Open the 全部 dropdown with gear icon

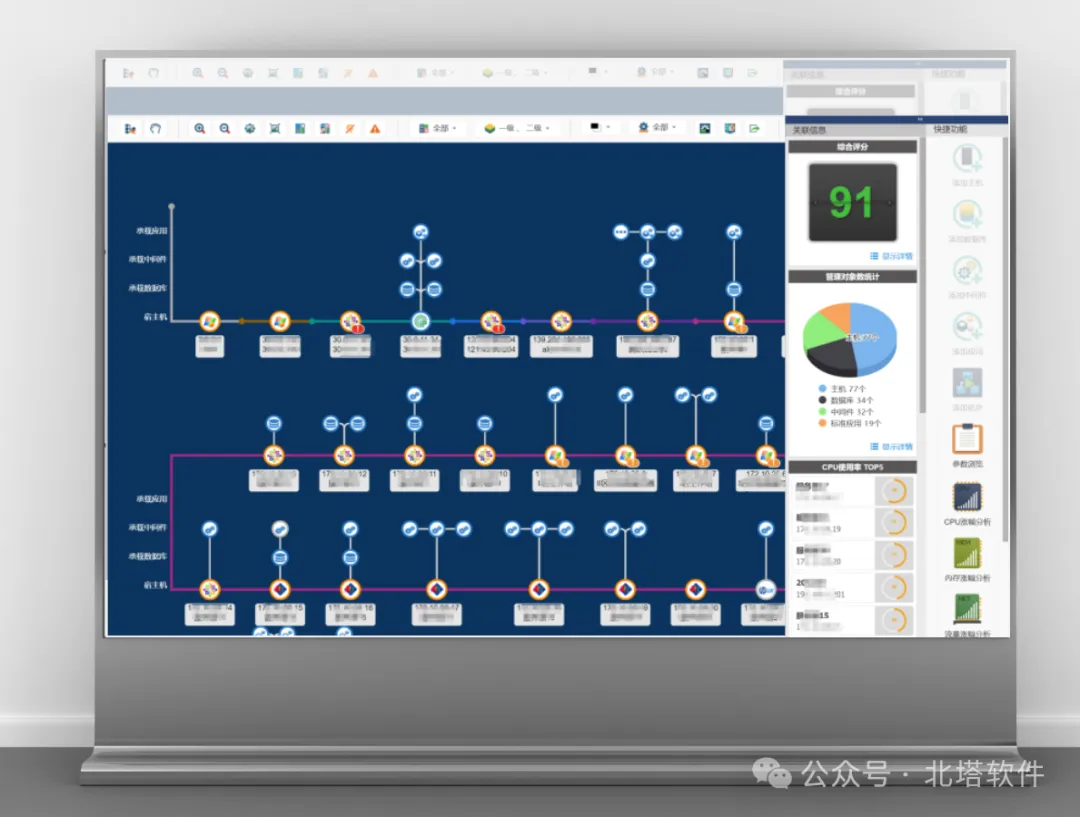[657, 127]
